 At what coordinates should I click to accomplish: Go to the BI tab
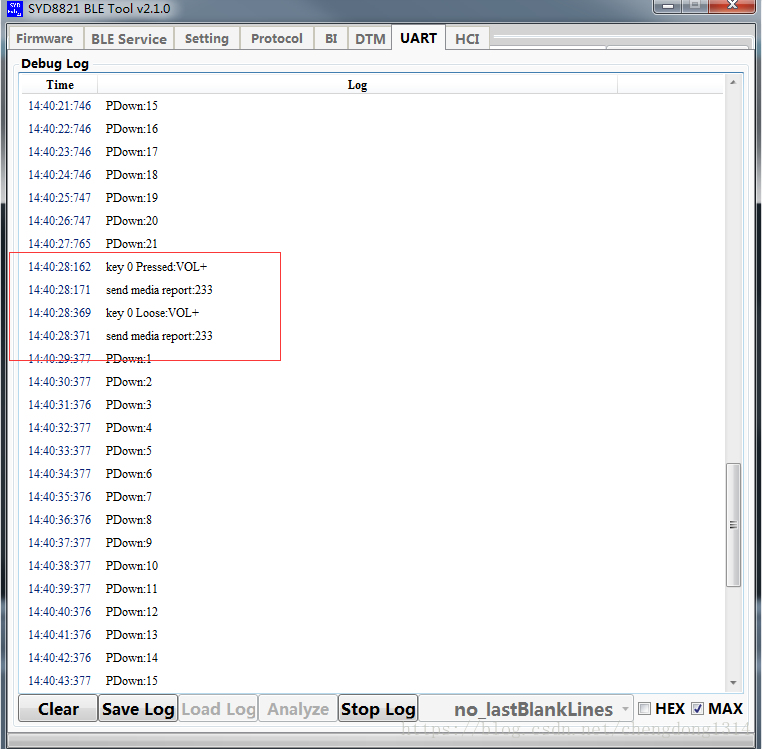tap(331, 38)
